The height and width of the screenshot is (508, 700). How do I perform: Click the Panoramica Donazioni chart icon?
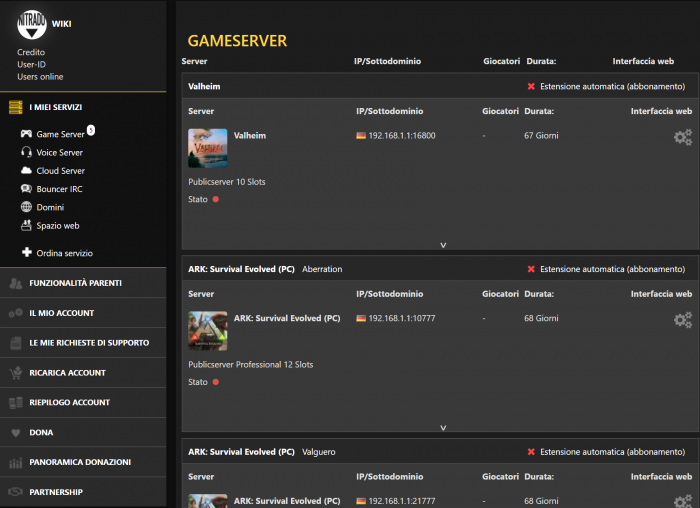[16, 462]
